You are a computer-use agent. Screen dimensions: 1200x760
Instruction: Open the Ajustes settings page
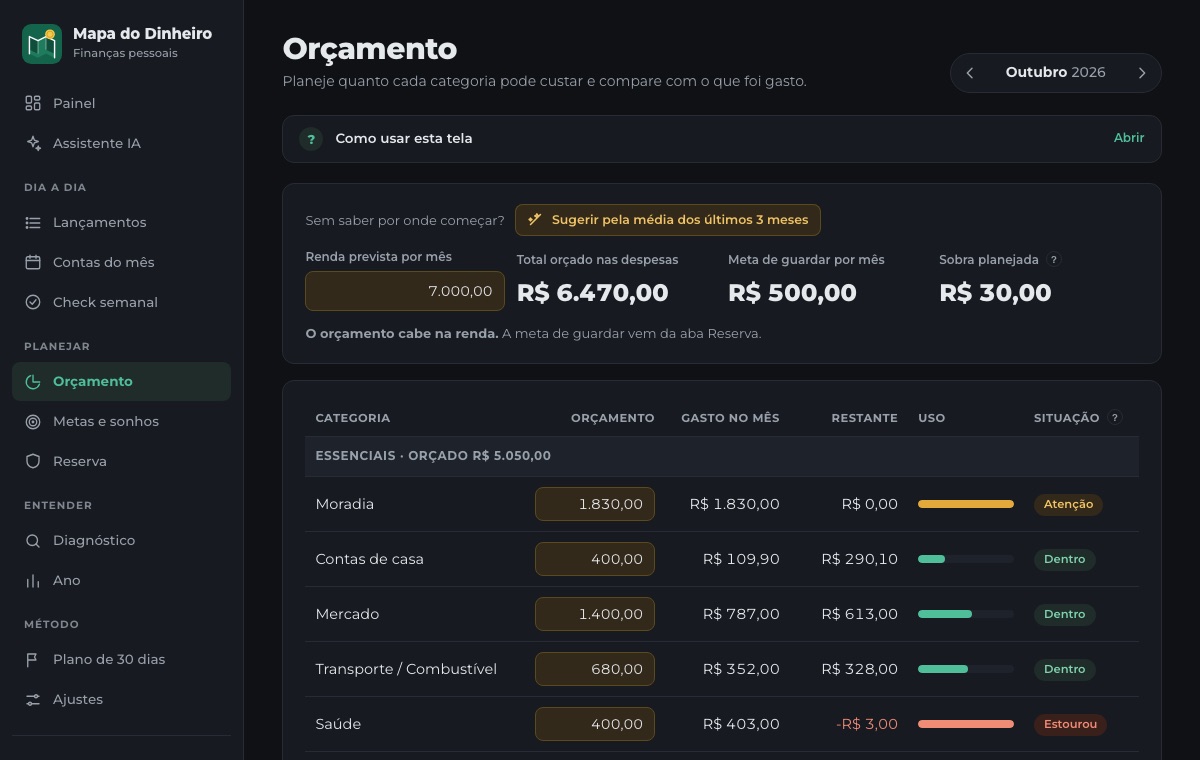tap(121, 699)
